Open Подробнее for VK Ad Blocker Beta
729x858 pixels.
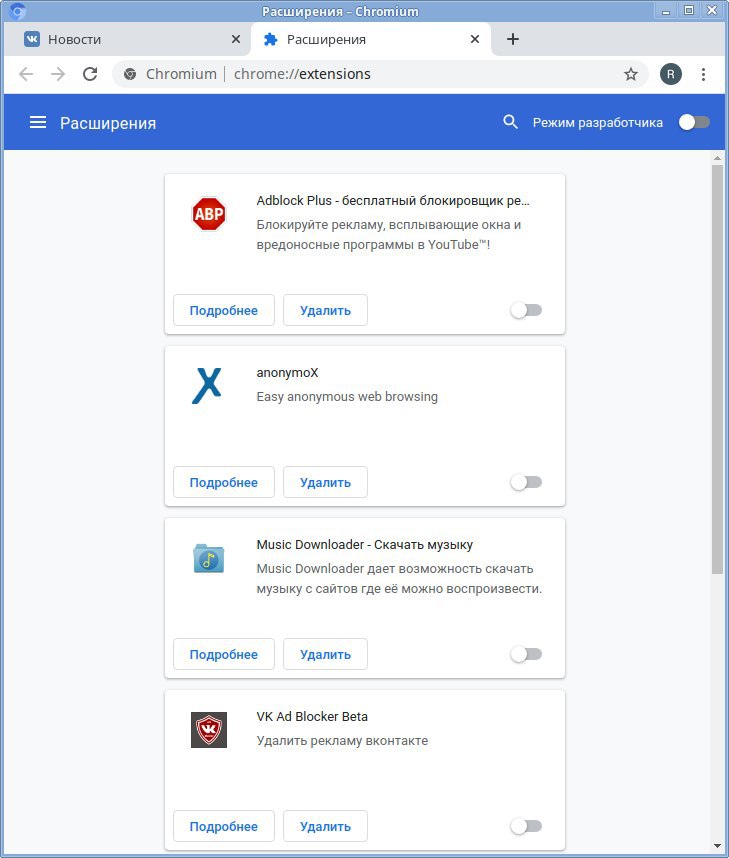click(x=224, y=826)
